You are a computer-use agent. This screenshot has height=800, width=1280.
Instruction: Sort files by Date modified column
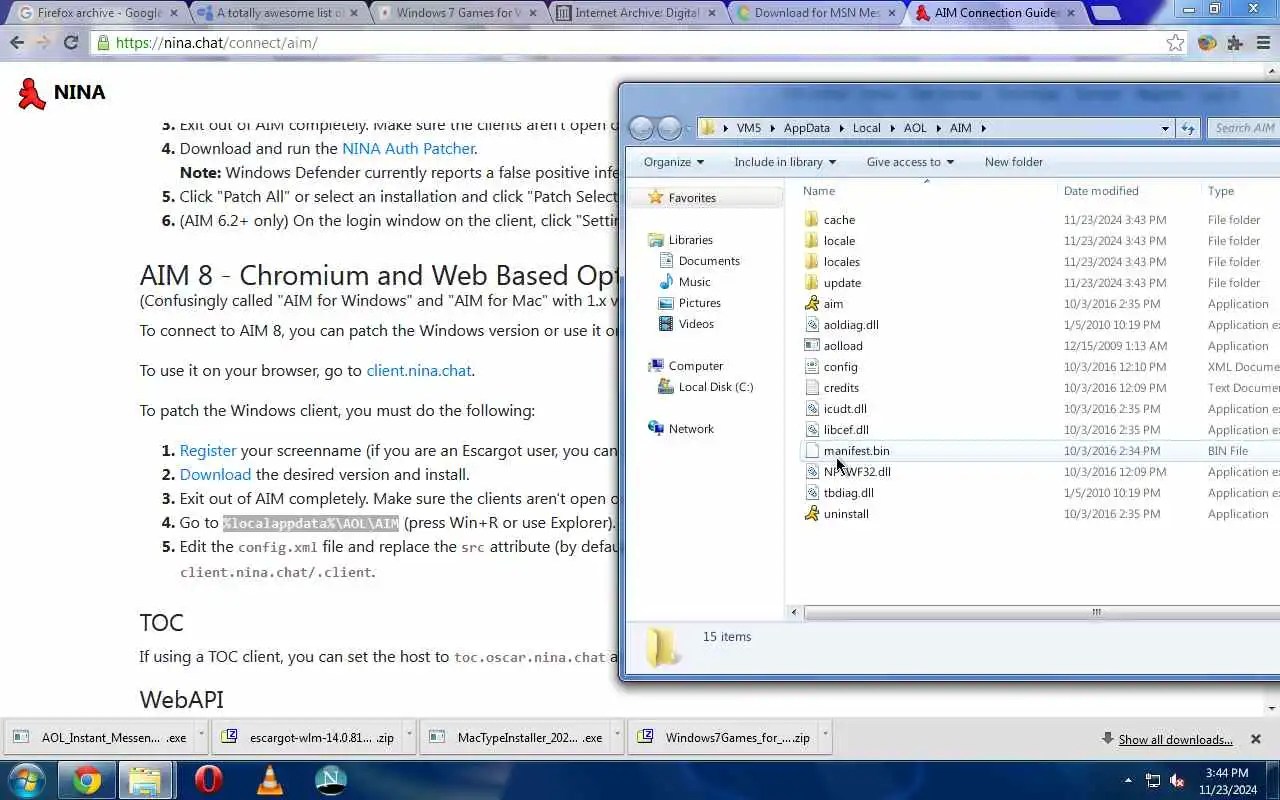[x=1101, y=191]
